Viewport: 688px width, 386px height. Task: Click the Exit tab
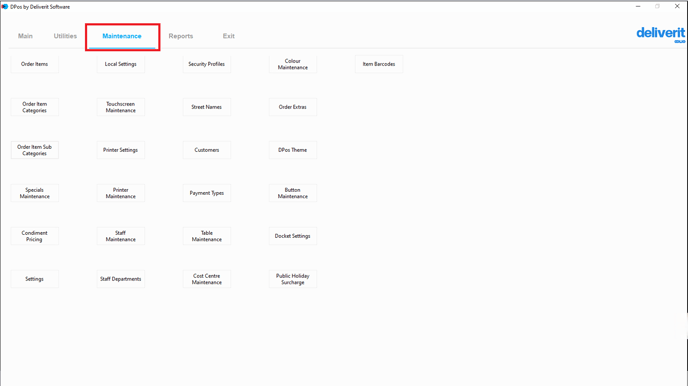pos(229,36)
